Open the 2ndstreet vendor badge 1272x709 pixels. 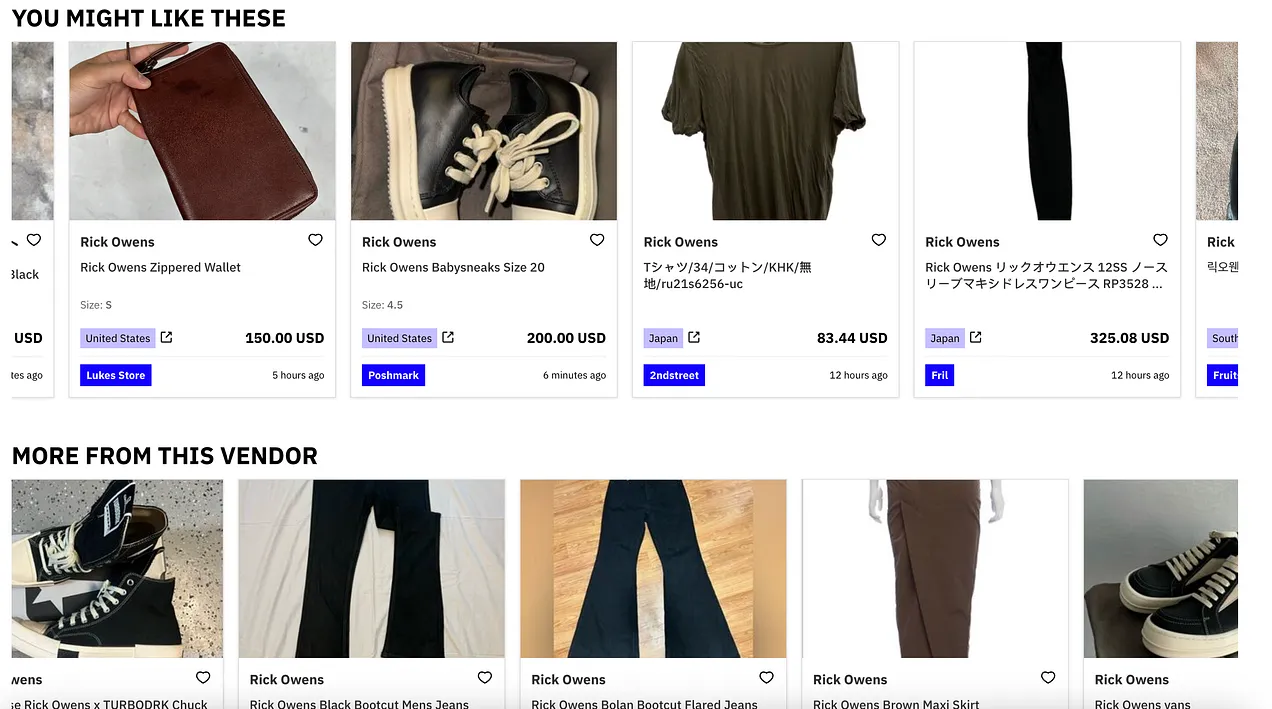tap(674, 375)
